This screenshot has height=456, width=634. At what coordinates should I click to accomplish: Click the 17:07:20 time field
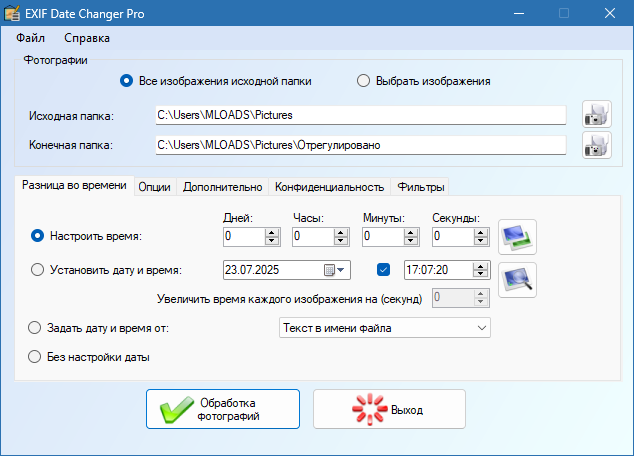click(439, 270)
